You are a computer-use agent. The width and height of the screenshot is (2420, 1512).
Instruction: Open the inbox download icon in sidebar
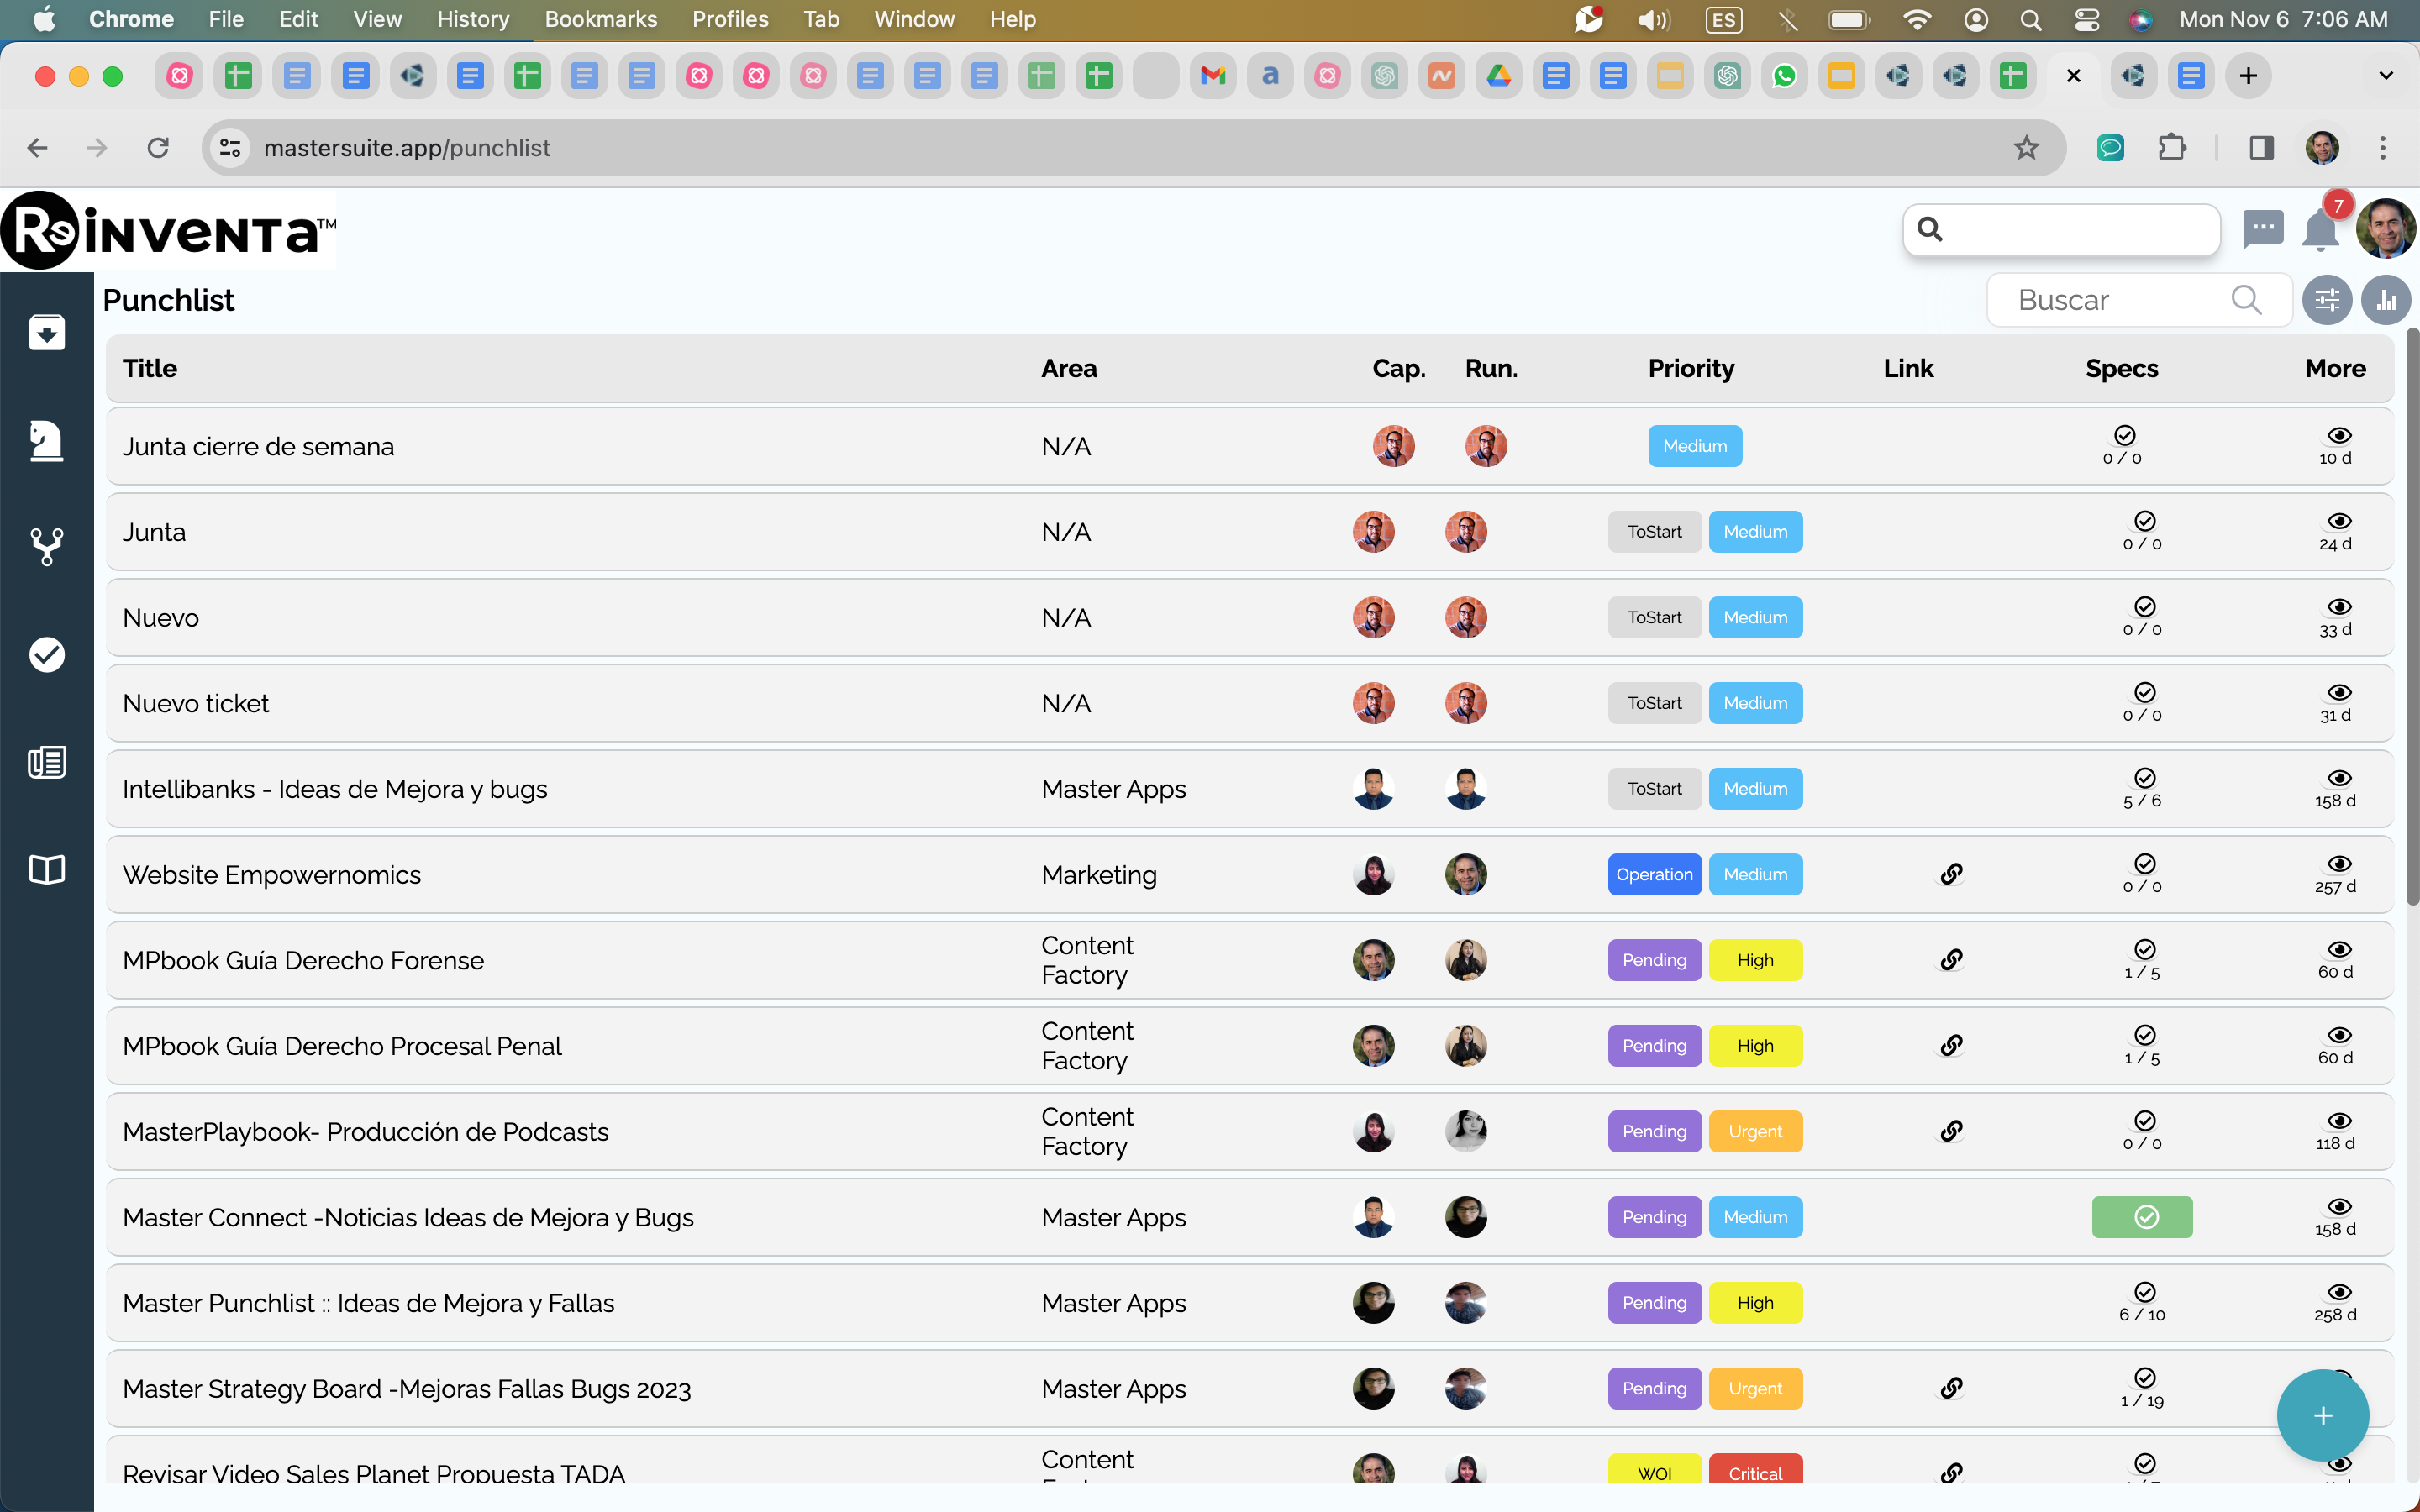tap(47, 332)
